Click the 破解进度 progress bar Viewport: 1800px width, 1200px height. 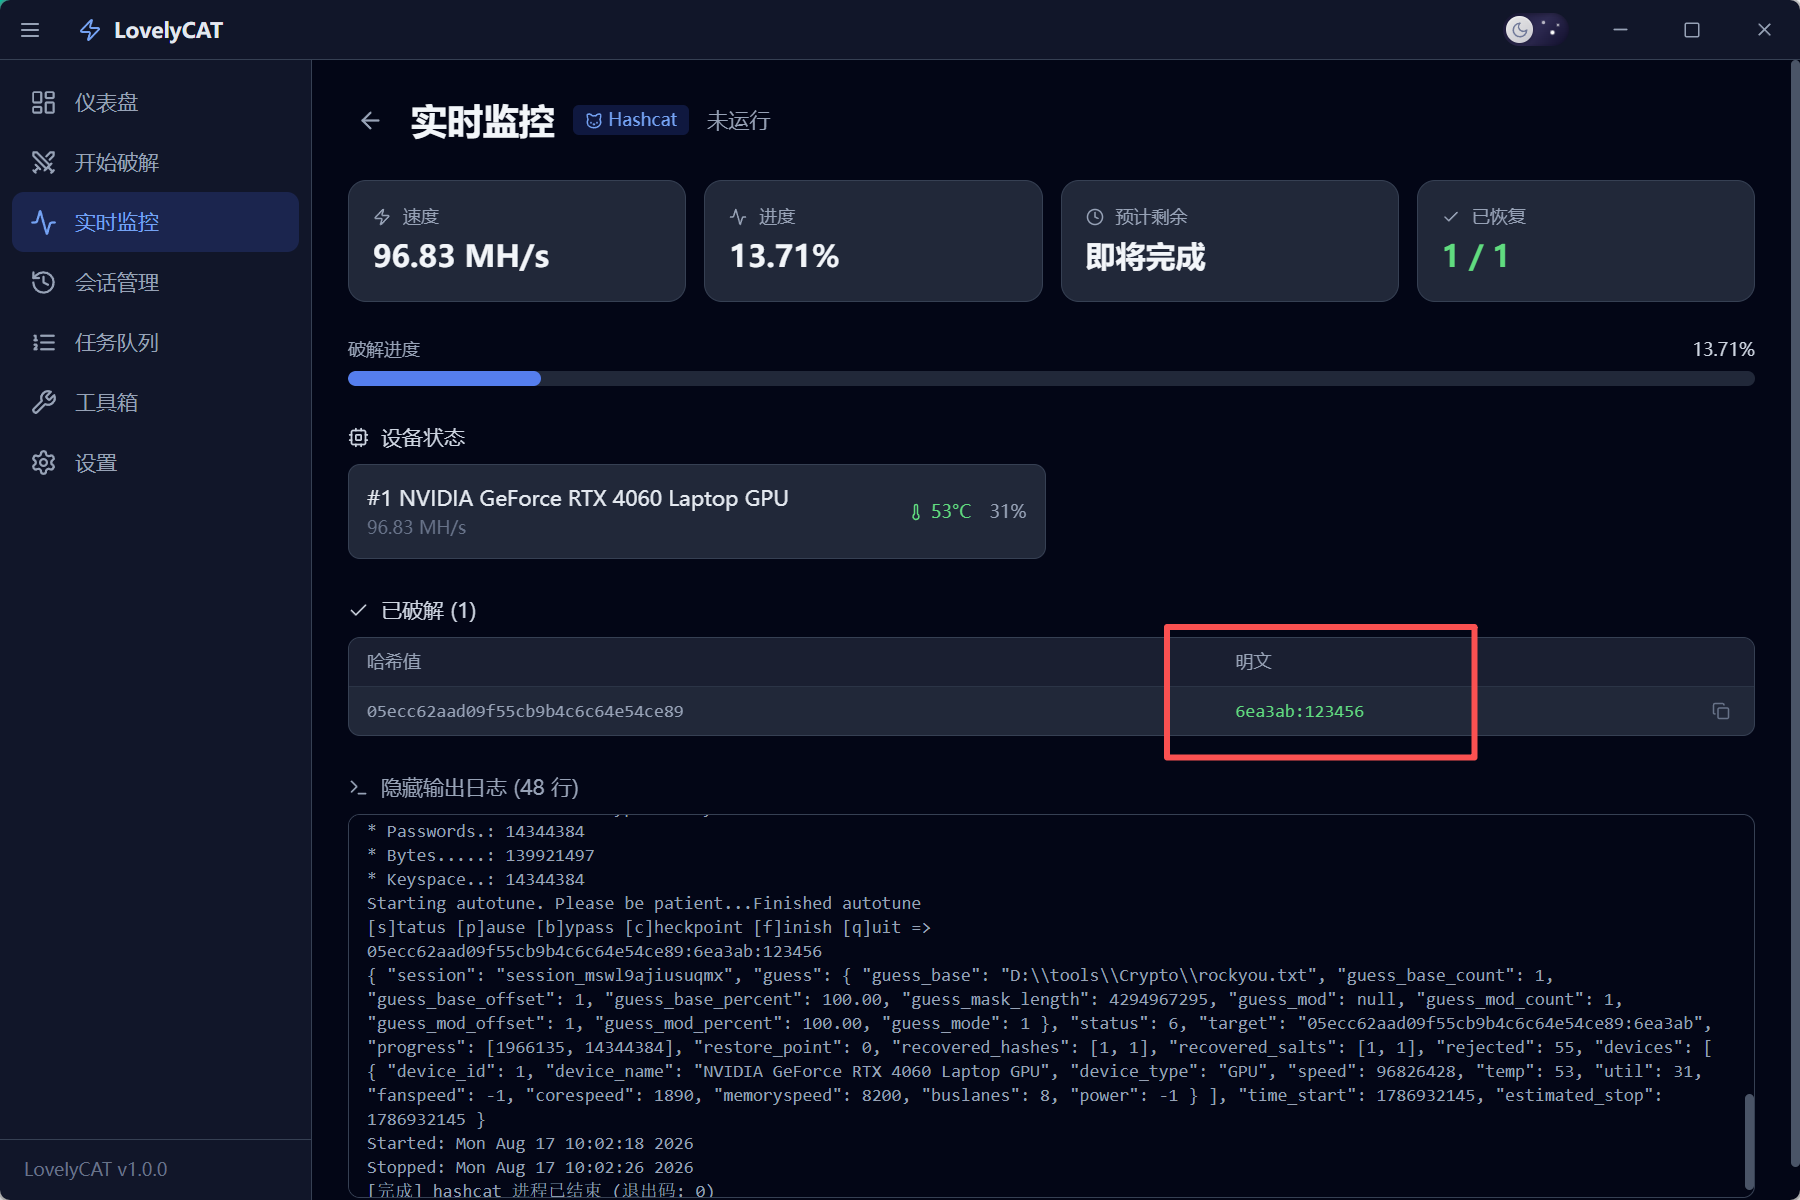coord(1051,379)
